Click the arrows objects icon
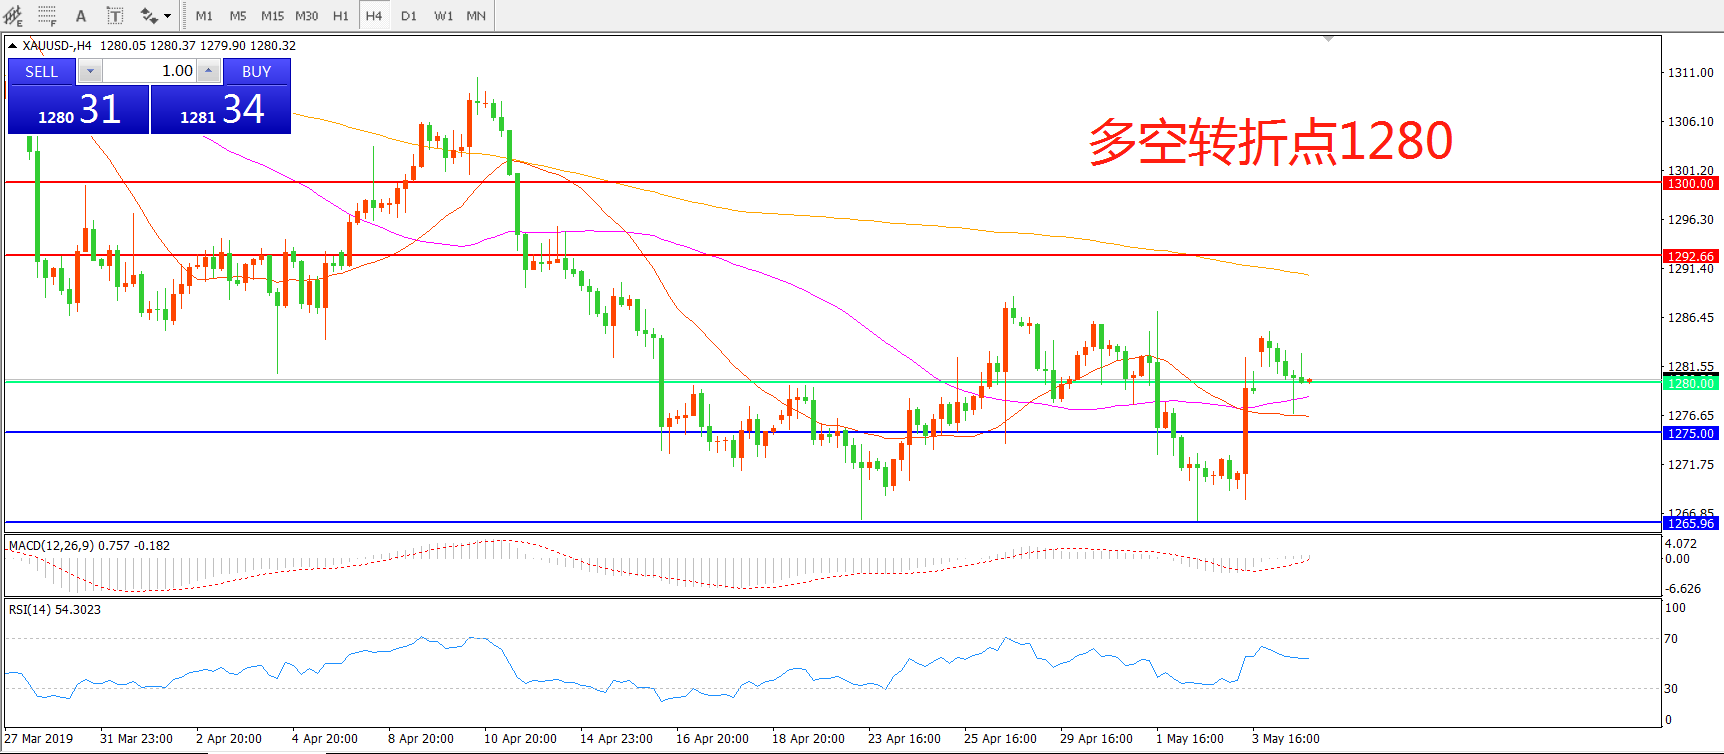This screenshot has width=1724, height=754. point(149,16)
